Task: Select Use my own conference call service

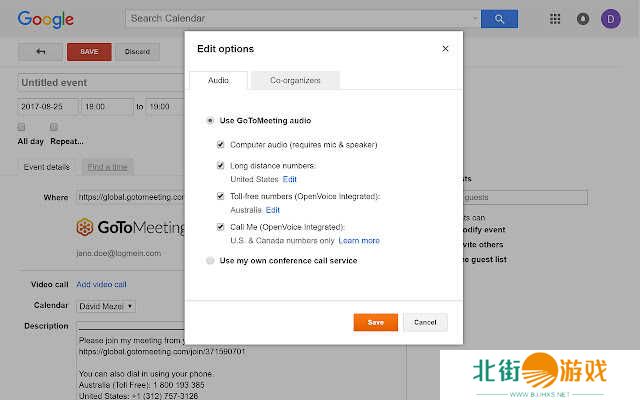Action: [210, 261]
